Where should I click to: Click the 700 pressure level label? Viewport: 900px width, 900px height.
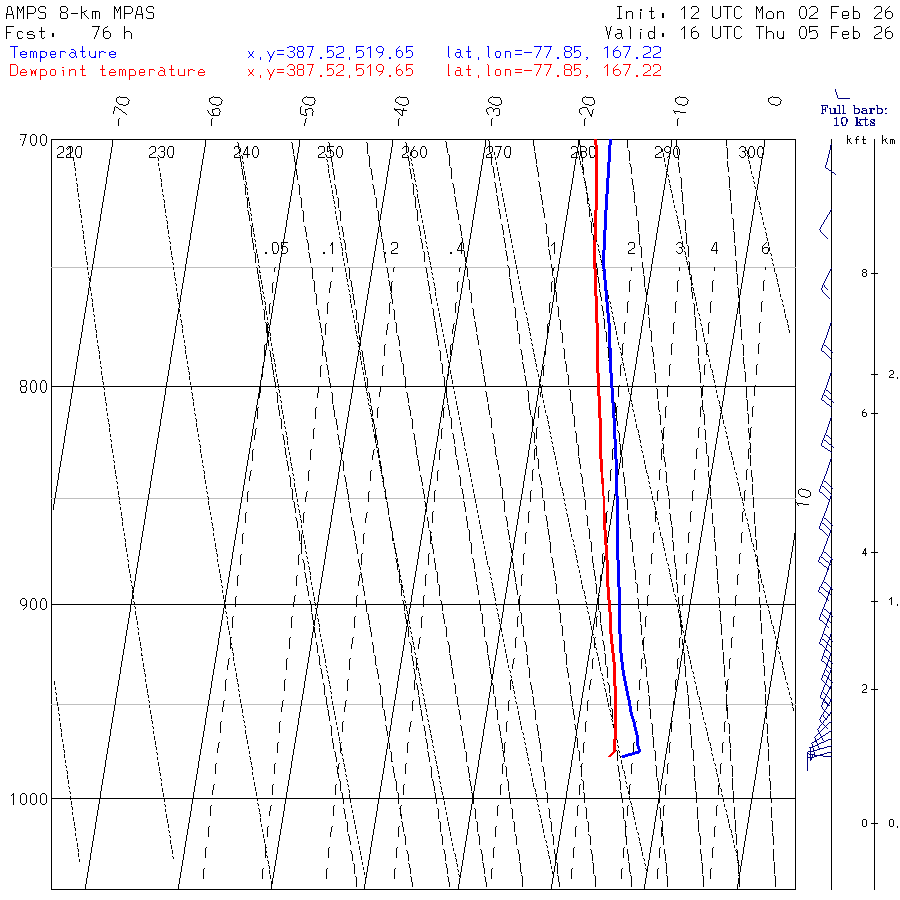click(33, 140)
